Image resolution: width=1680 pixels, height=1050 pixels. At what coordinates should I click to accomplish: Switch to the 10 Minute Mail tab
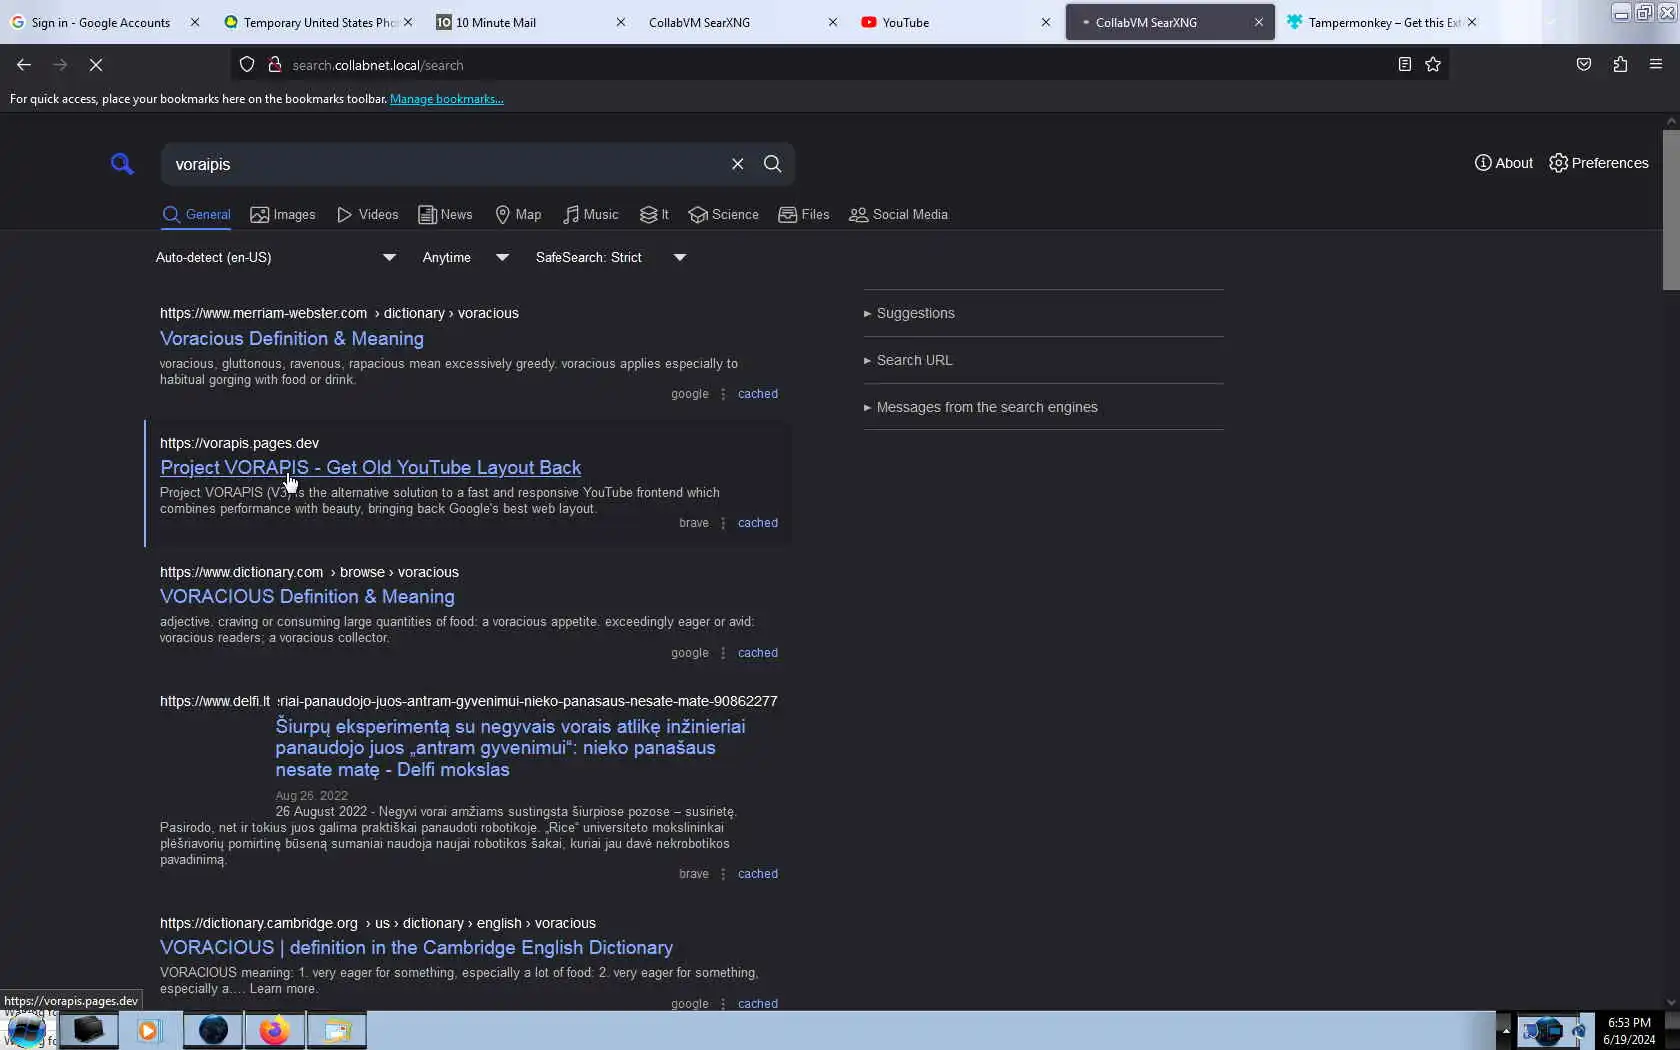coord(530,22)
